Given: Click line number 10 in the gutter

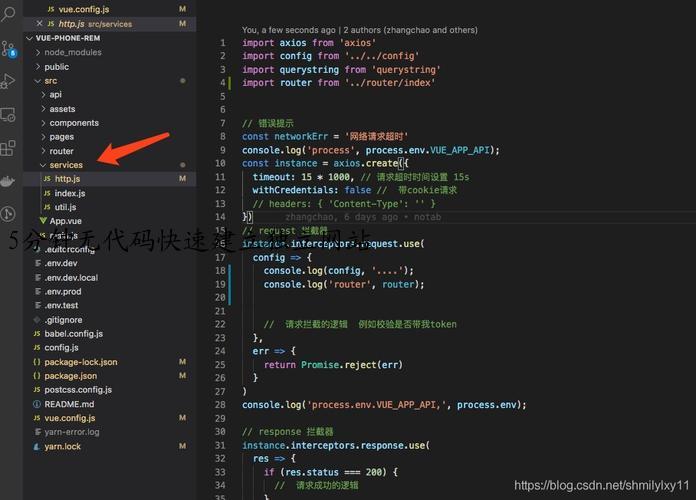Looking at the screenshot, I should pyautogui.click(x=220, y=163).
